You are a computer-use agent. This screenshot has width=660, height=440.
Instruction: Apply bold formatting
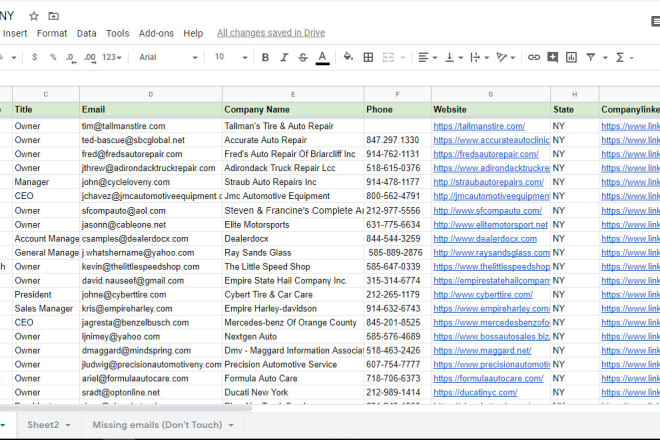point(265,57)
